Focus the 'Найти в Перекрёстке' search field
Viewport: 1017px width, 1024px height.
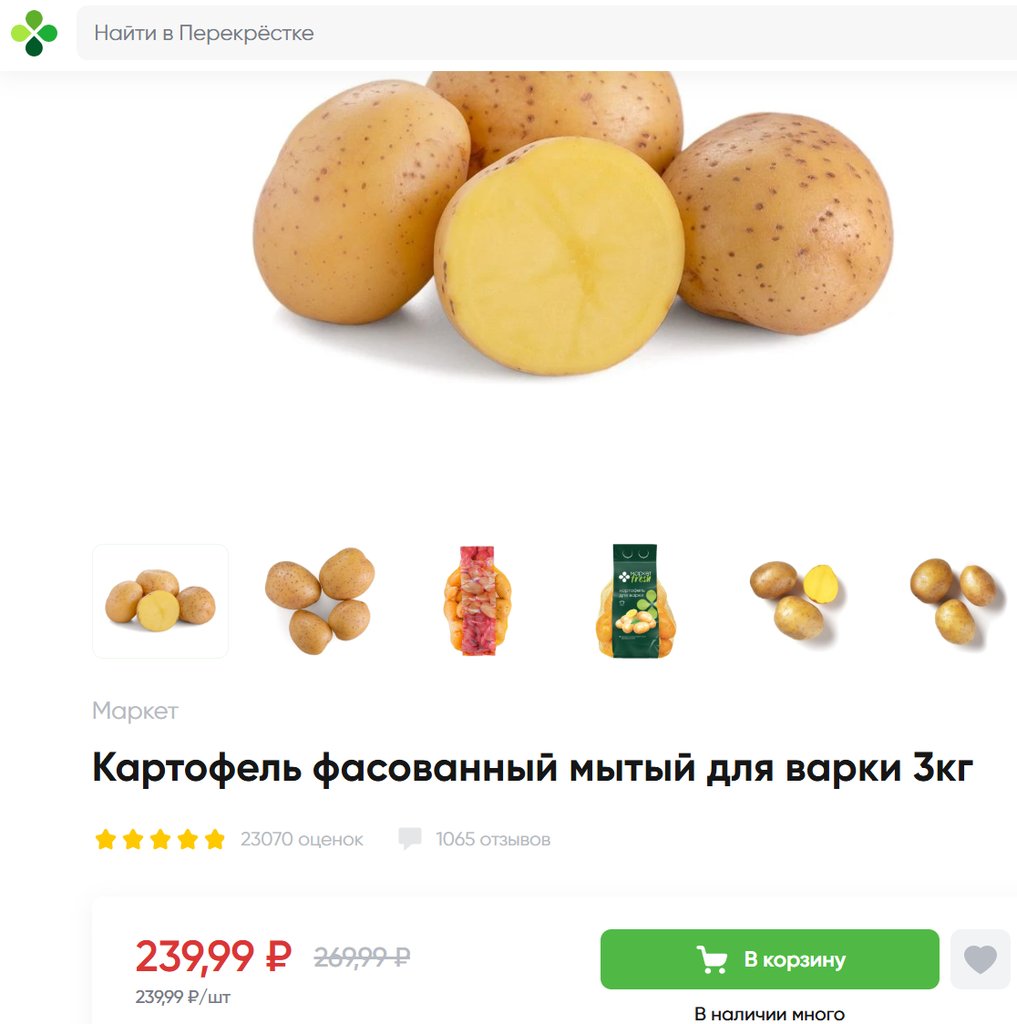547,33
